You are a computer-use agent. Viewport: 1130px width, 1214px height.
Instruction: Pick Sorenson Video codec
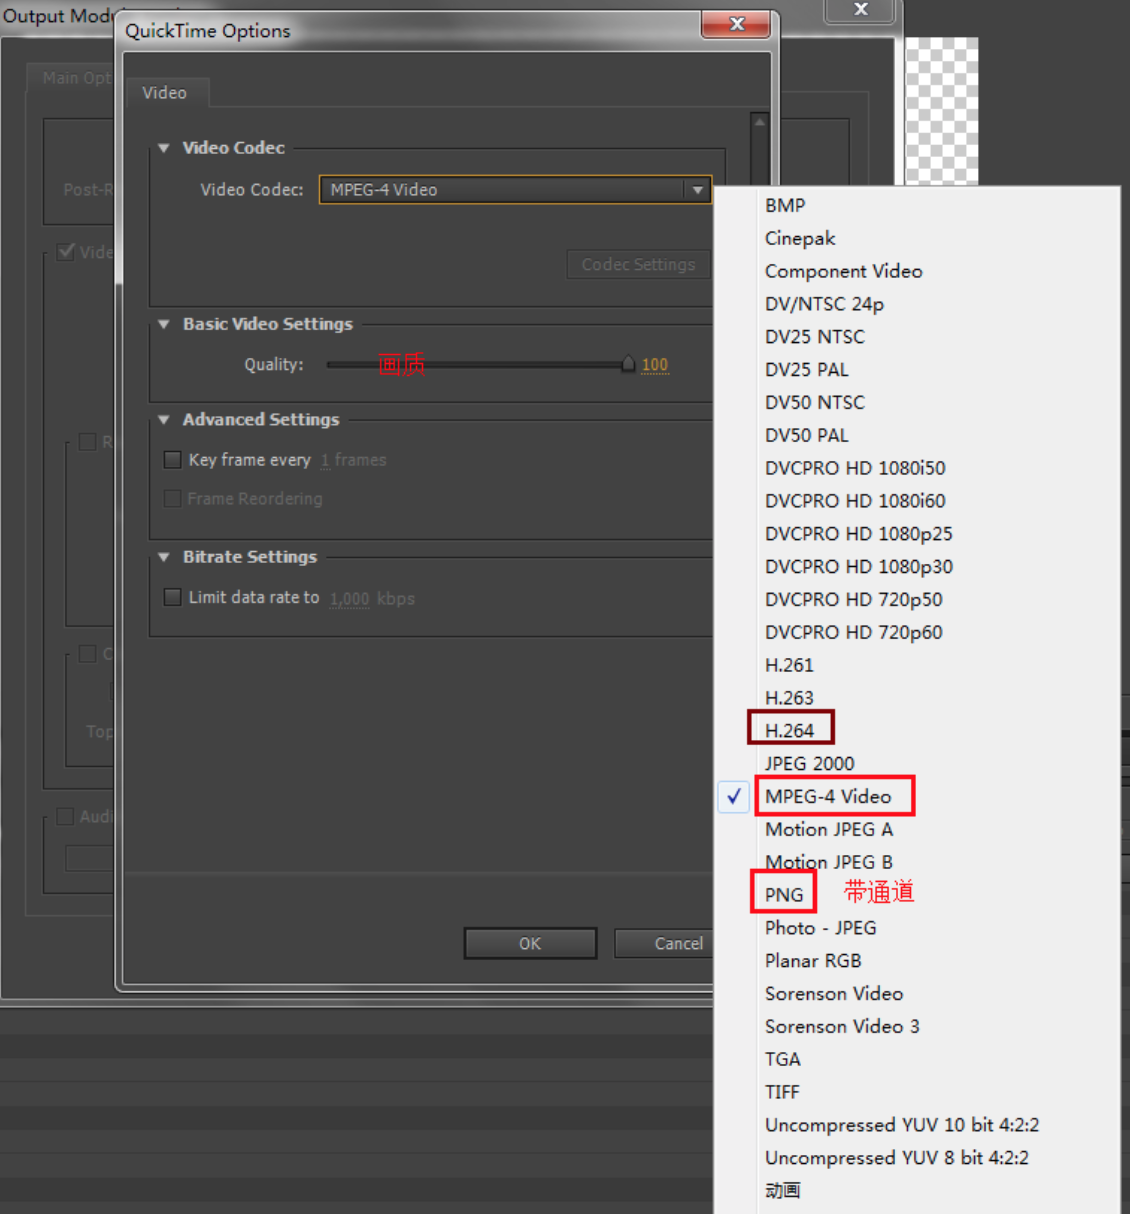click(834, 994)
